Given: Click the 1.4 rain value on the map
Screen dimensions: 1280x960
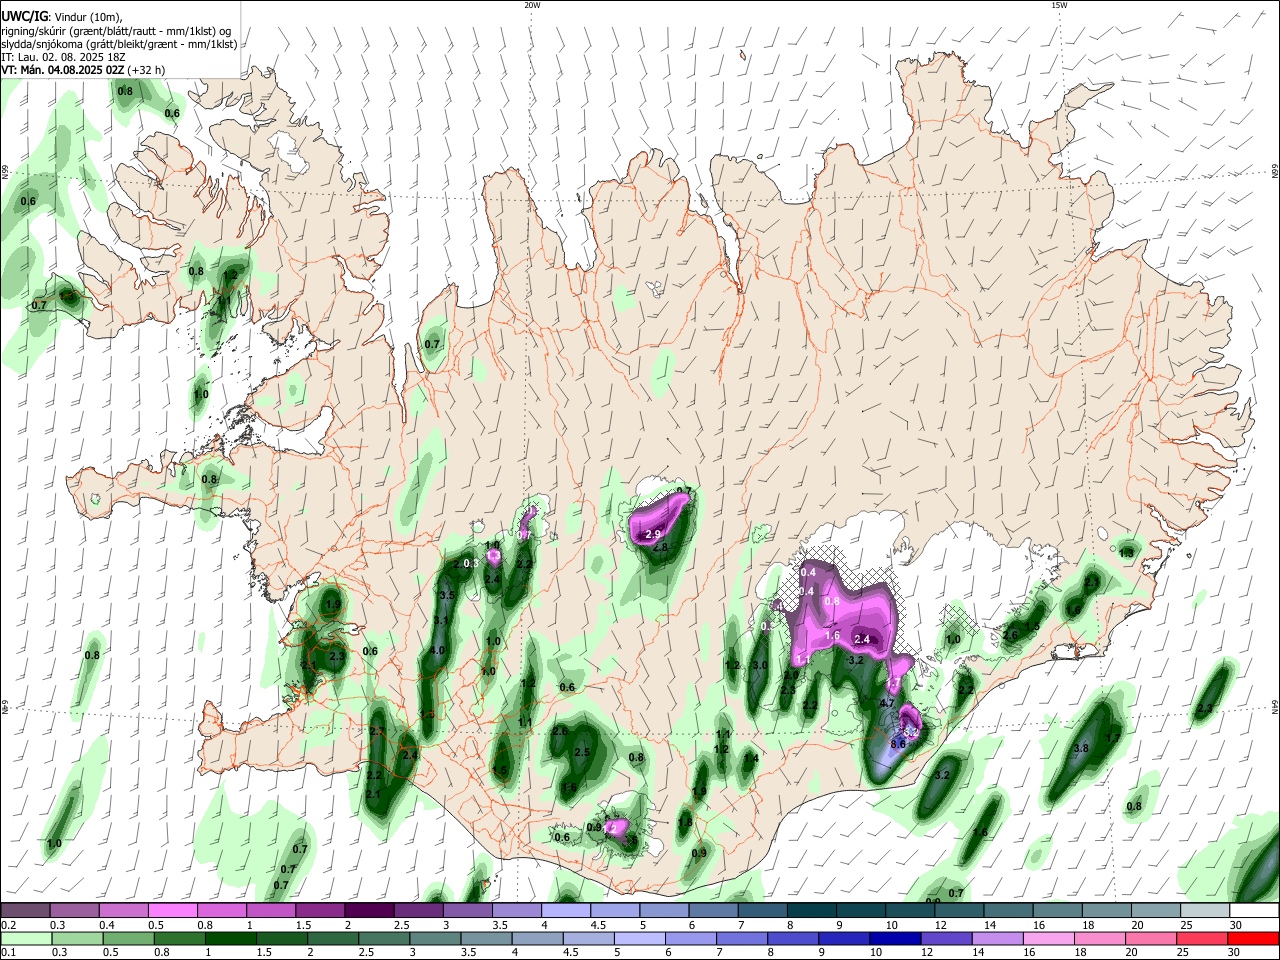Looking at the screenshot, I should [752, 758].
